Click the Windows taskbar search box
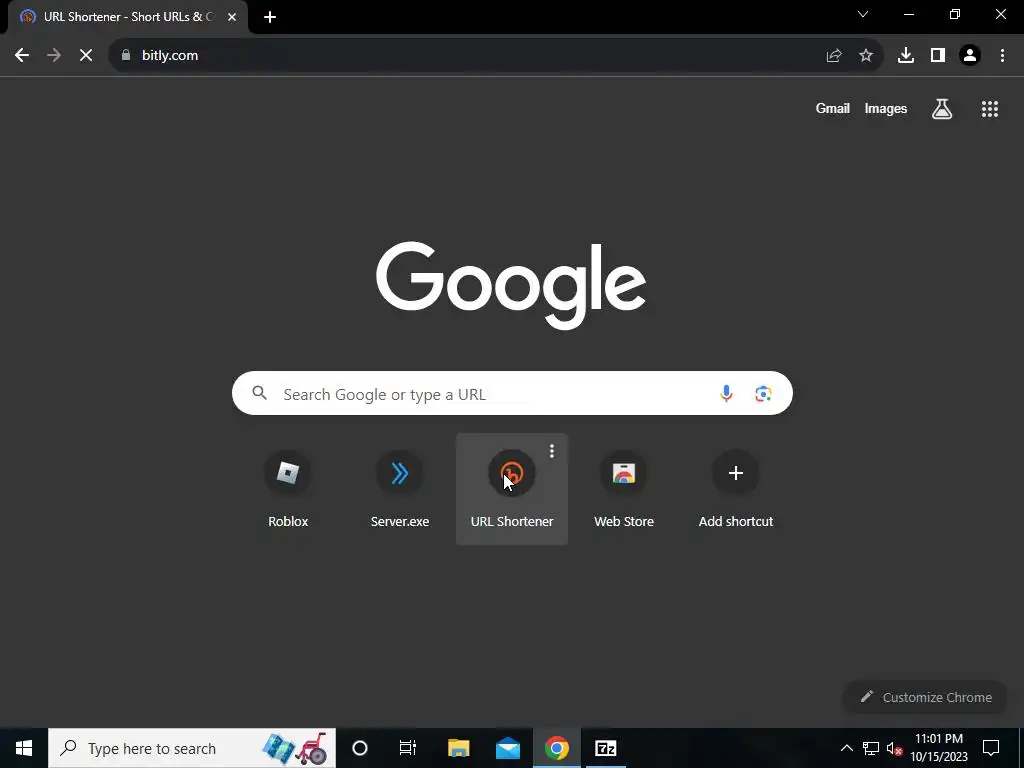 pos(192,748)
